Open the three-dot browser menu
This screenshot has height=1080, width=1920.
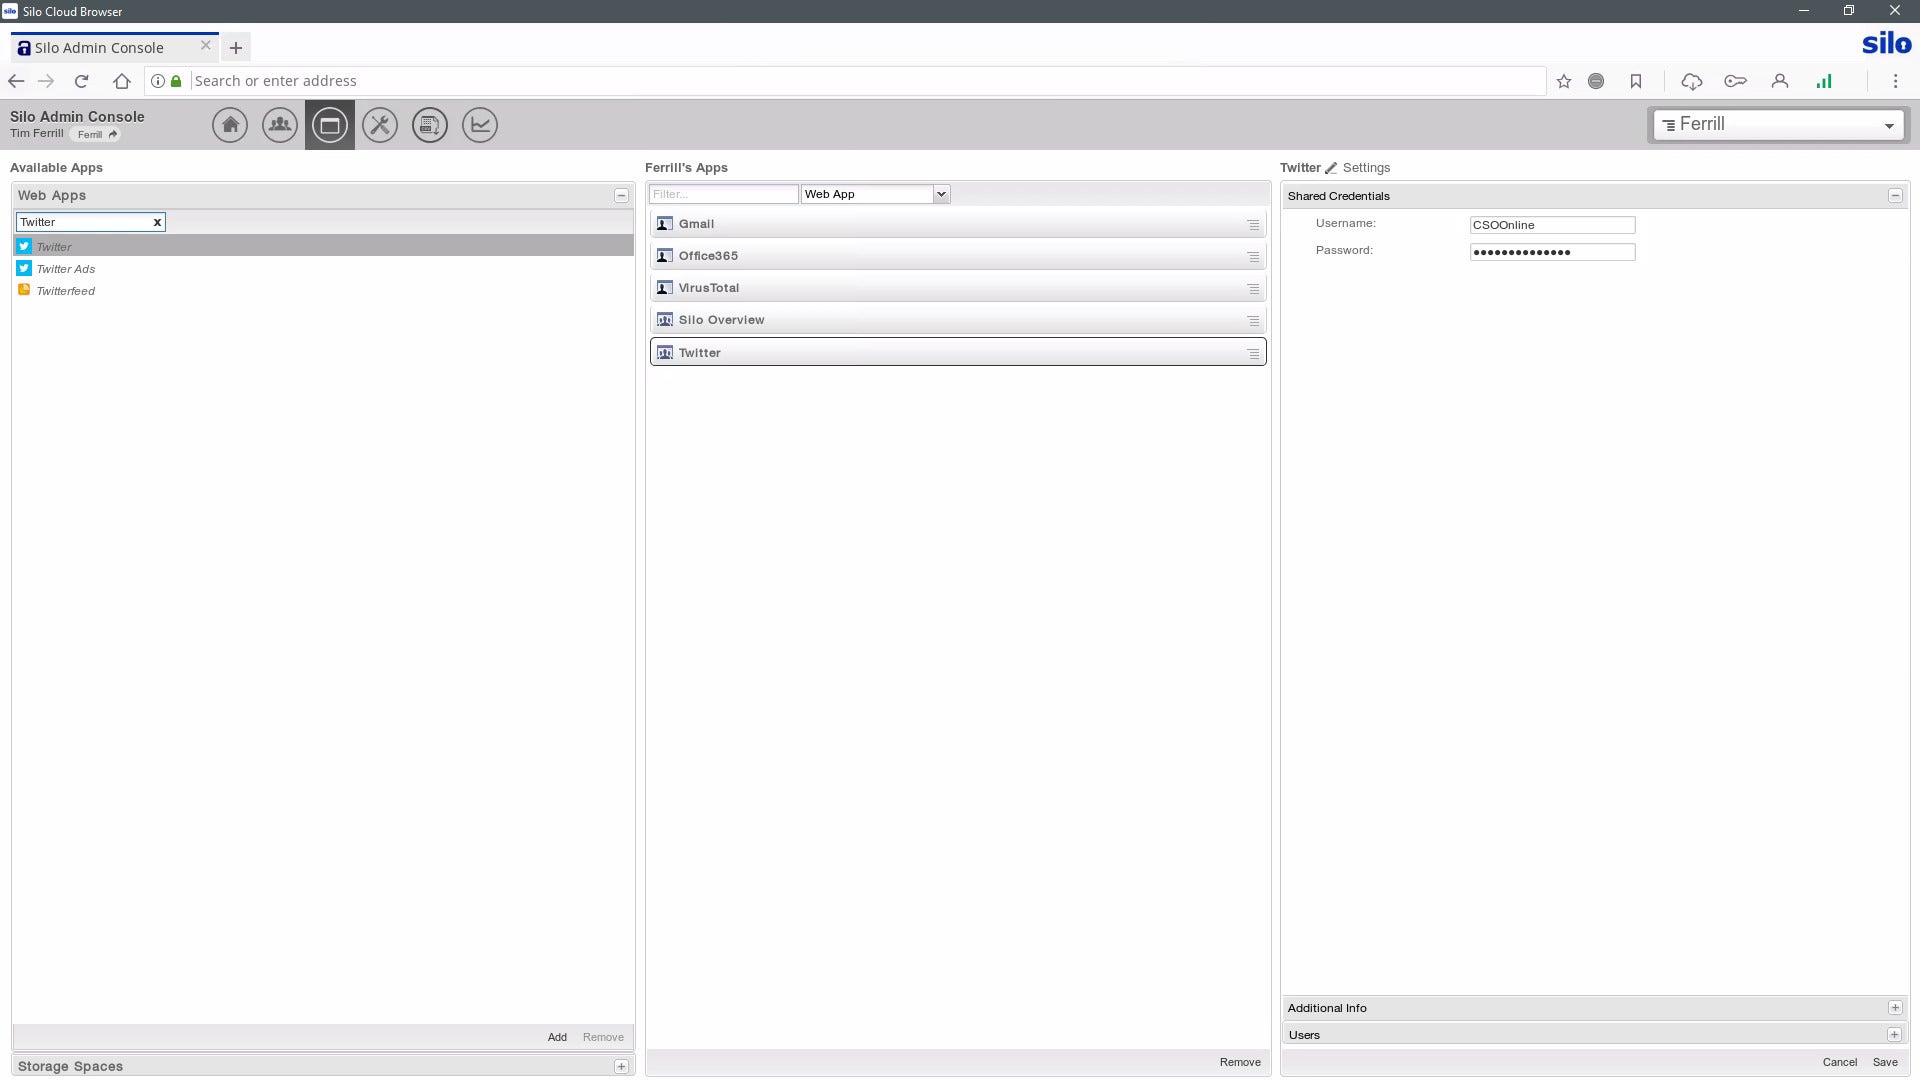point(1895,81)
